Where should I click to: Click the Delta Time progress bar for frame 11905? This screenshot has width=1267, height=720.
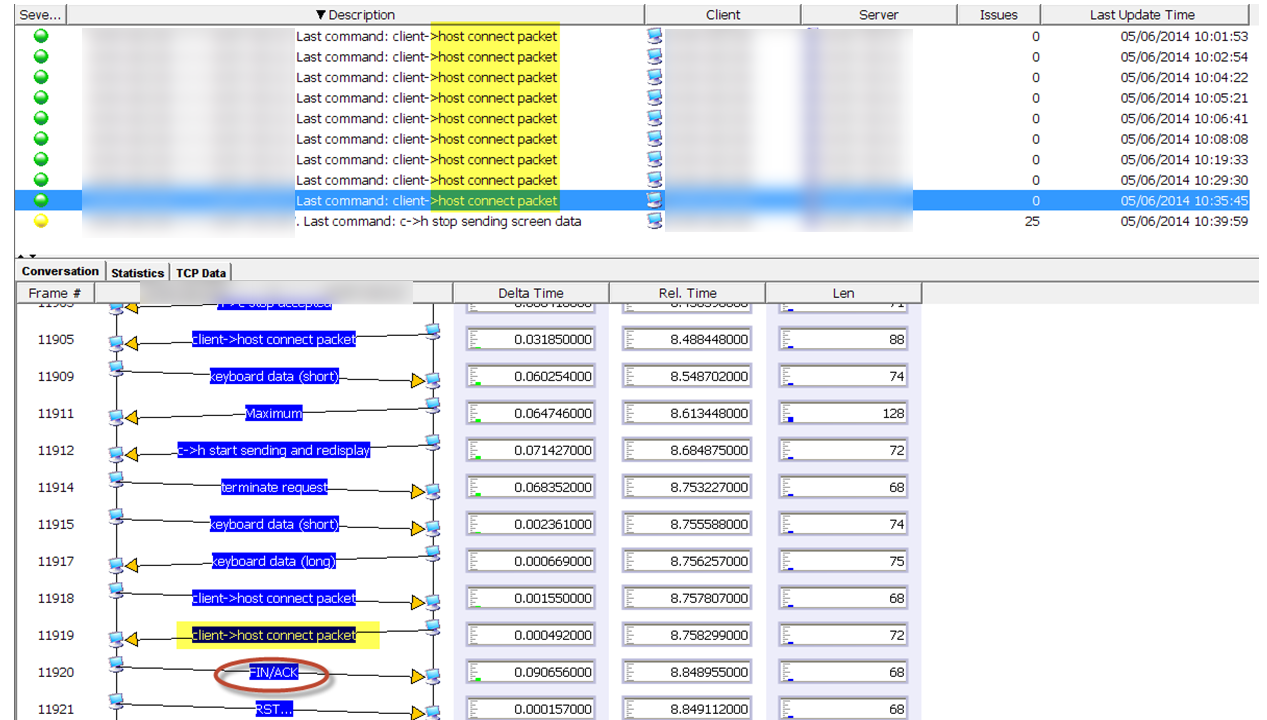[x=531, y=339]
